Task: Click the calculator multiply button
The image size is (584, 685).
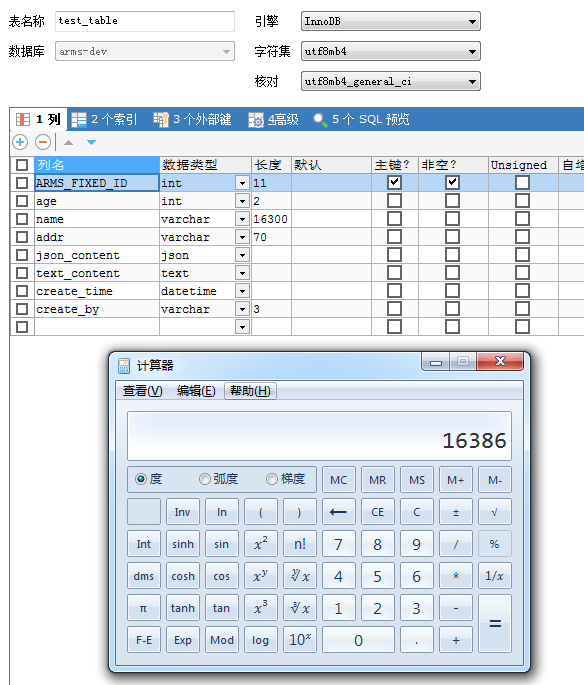Action: pos(456,576)
